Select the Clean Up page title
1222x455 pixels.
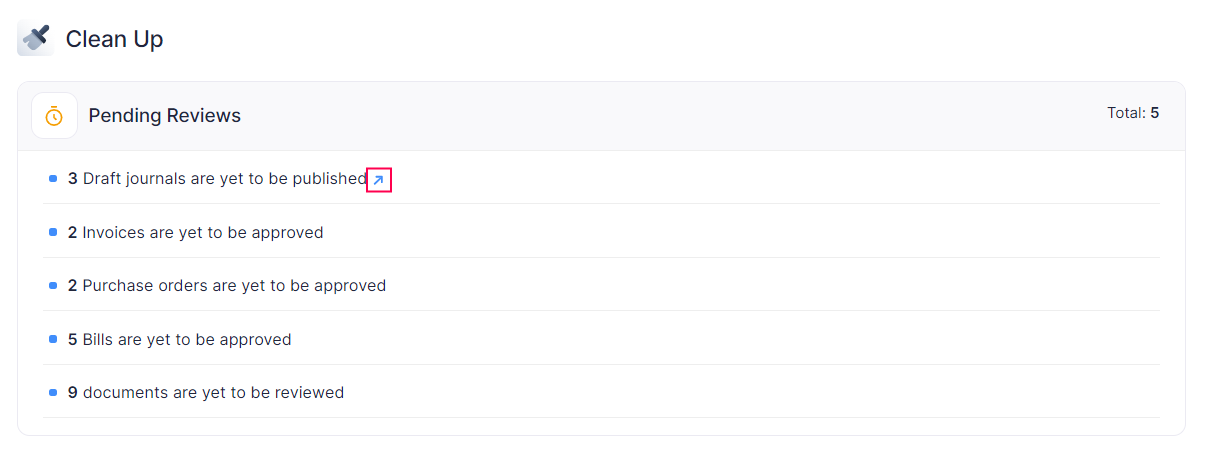[114, 39]
